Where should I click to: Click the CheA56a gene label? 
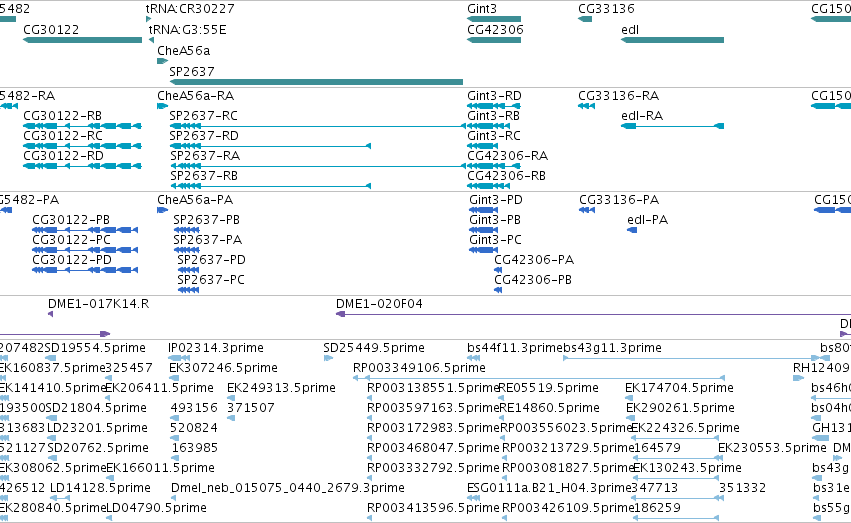[183, 50]
